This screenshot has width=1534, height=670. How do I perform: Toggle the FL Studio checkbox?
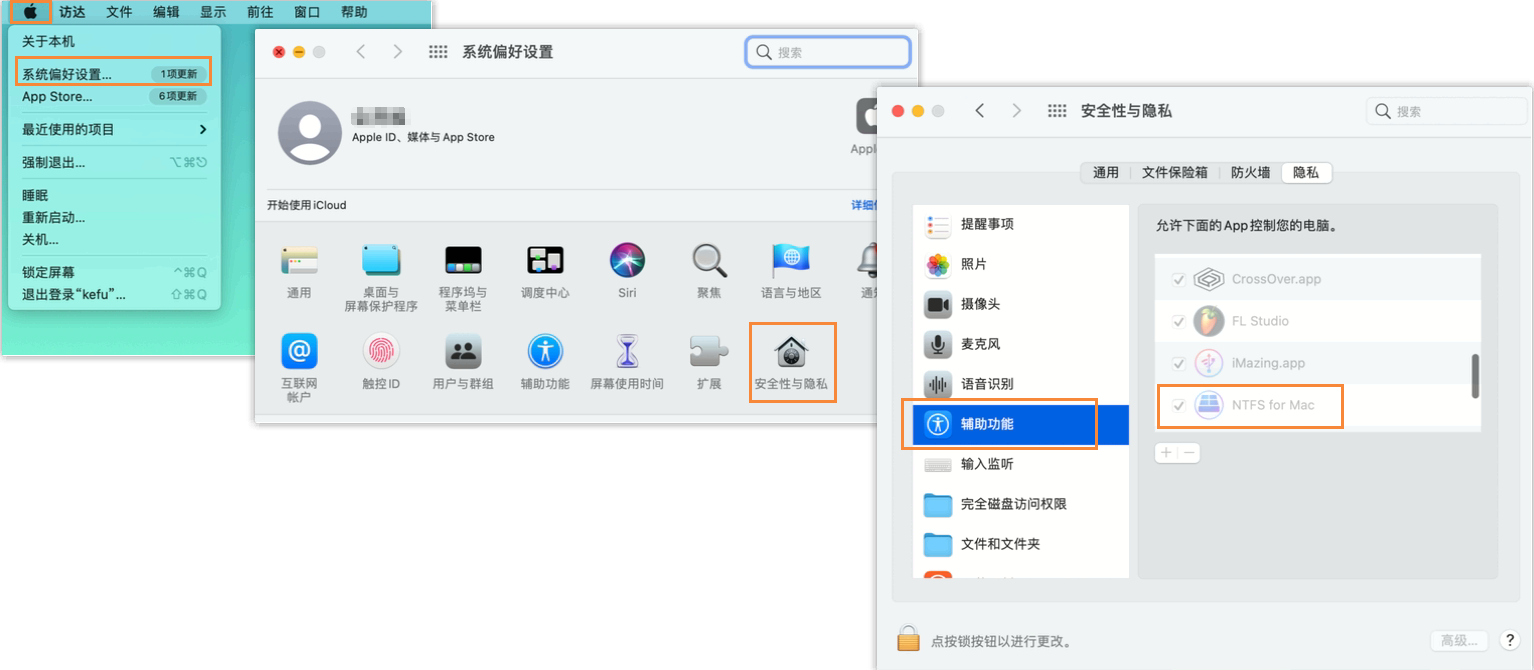(1179, 321)
